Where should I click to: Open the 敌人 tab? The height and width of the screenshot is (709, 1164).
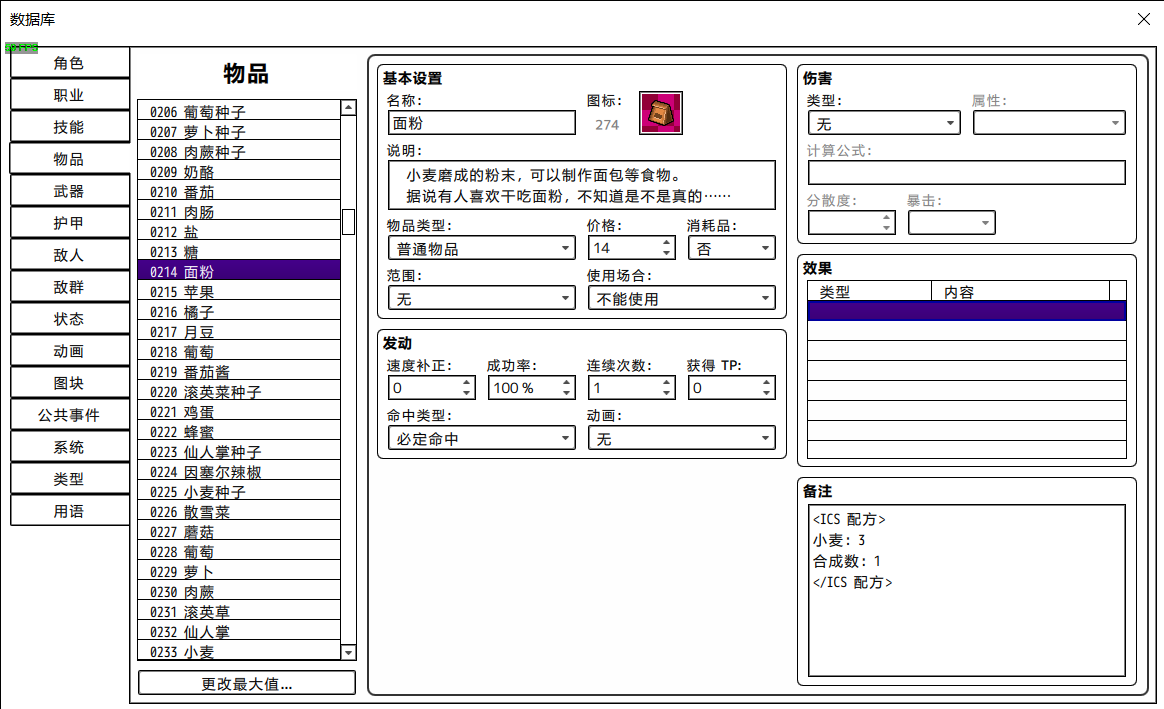pos(70,255)
